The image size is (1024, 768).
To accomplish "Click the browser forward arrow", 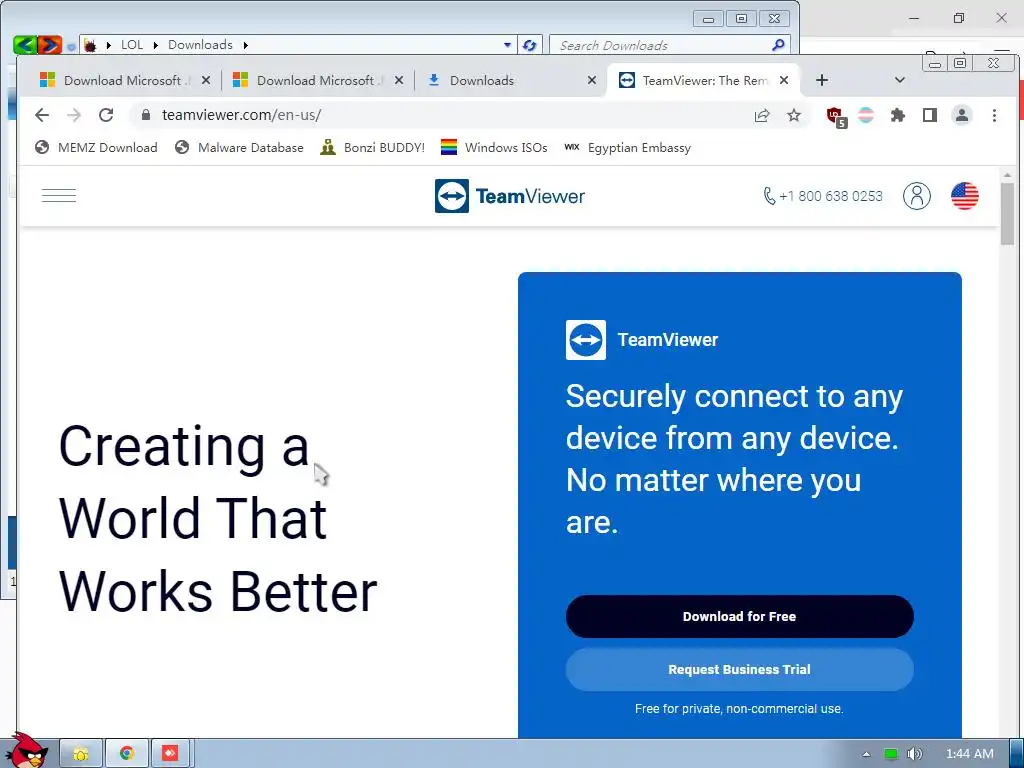I will click(x=74, y=116).
